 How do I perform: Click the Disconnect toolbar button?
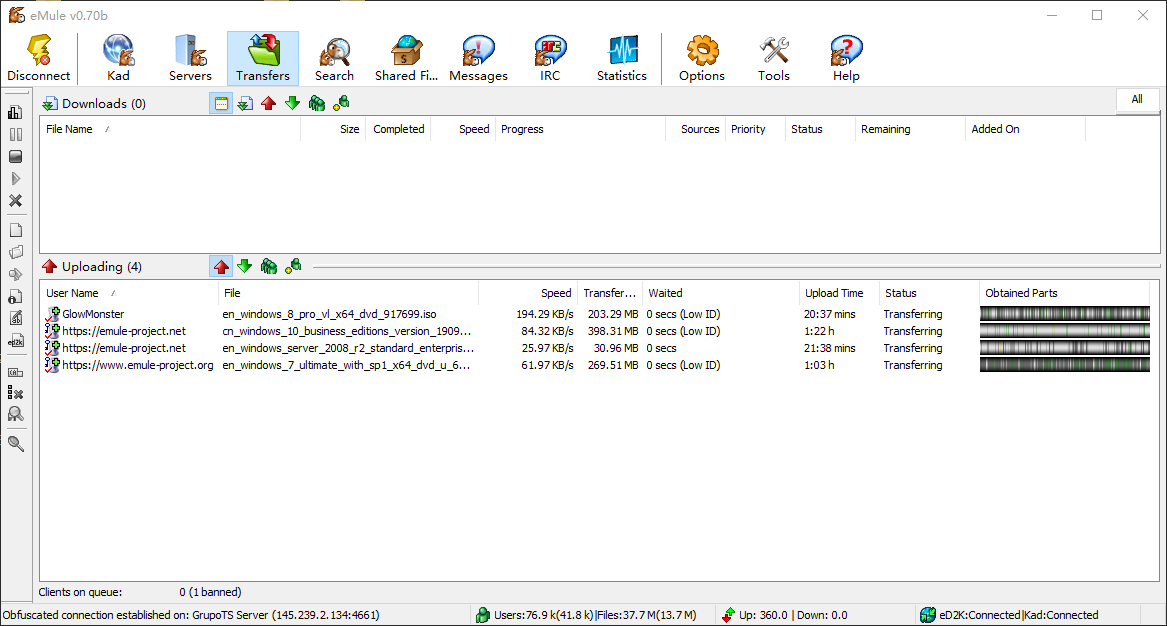click(39, 58)
